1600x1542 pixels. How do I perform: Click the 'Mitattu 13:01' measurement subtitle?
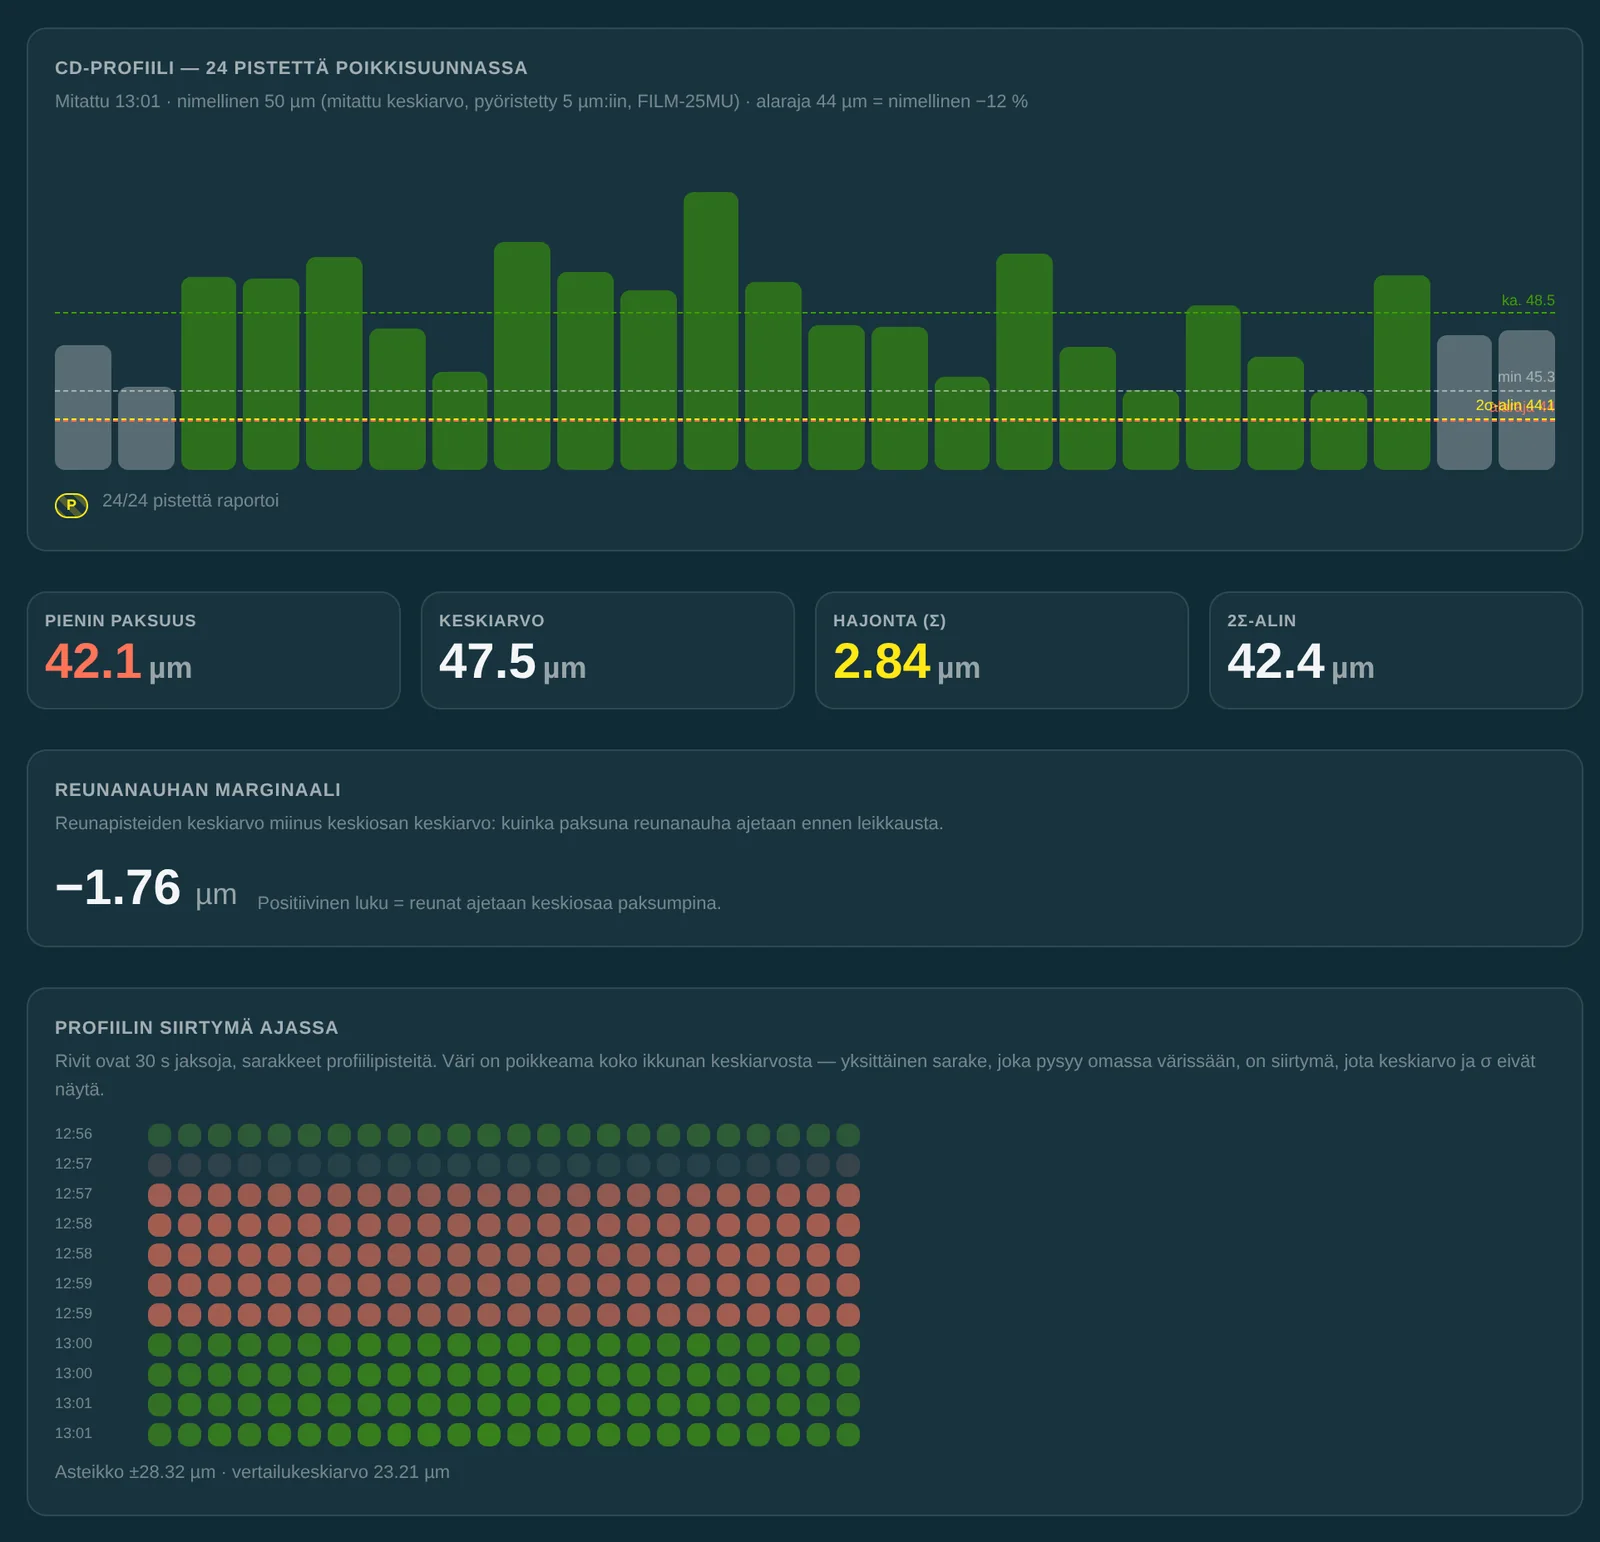(x=541, y=101)
